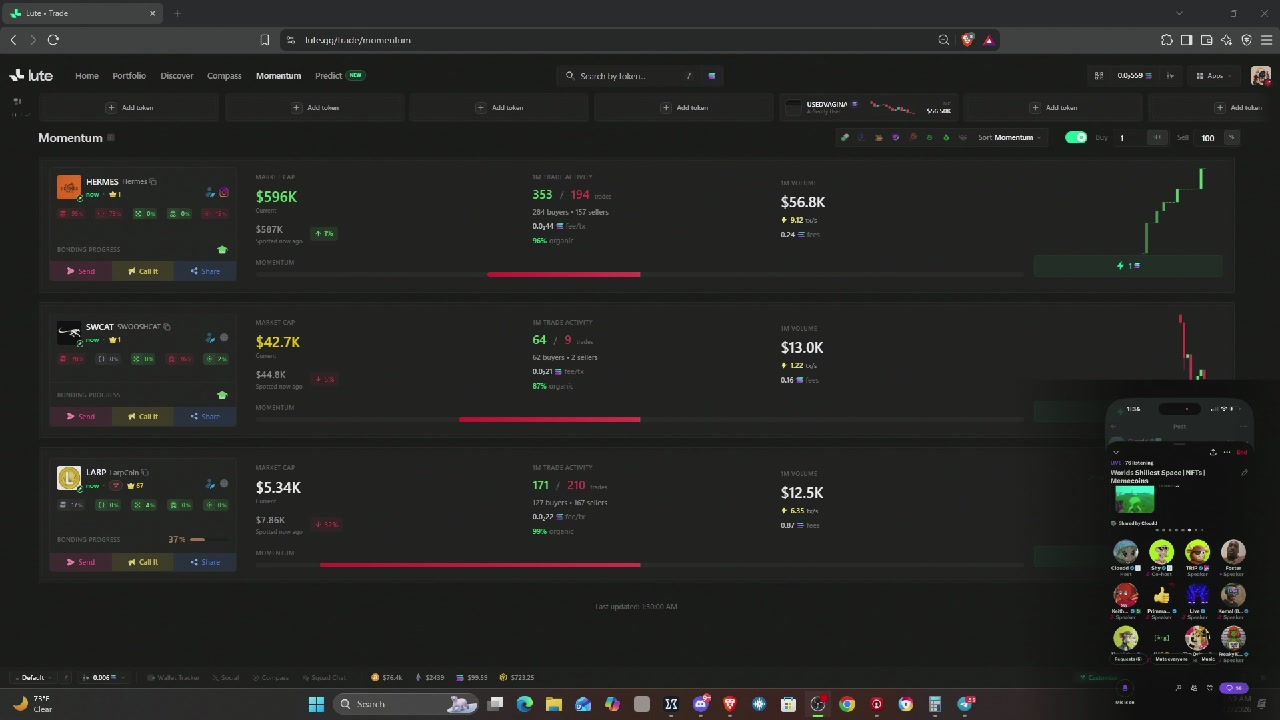The image size is (1280, 720).
Task: Click Send on the SWCAT card
Action: click(81, 416)
